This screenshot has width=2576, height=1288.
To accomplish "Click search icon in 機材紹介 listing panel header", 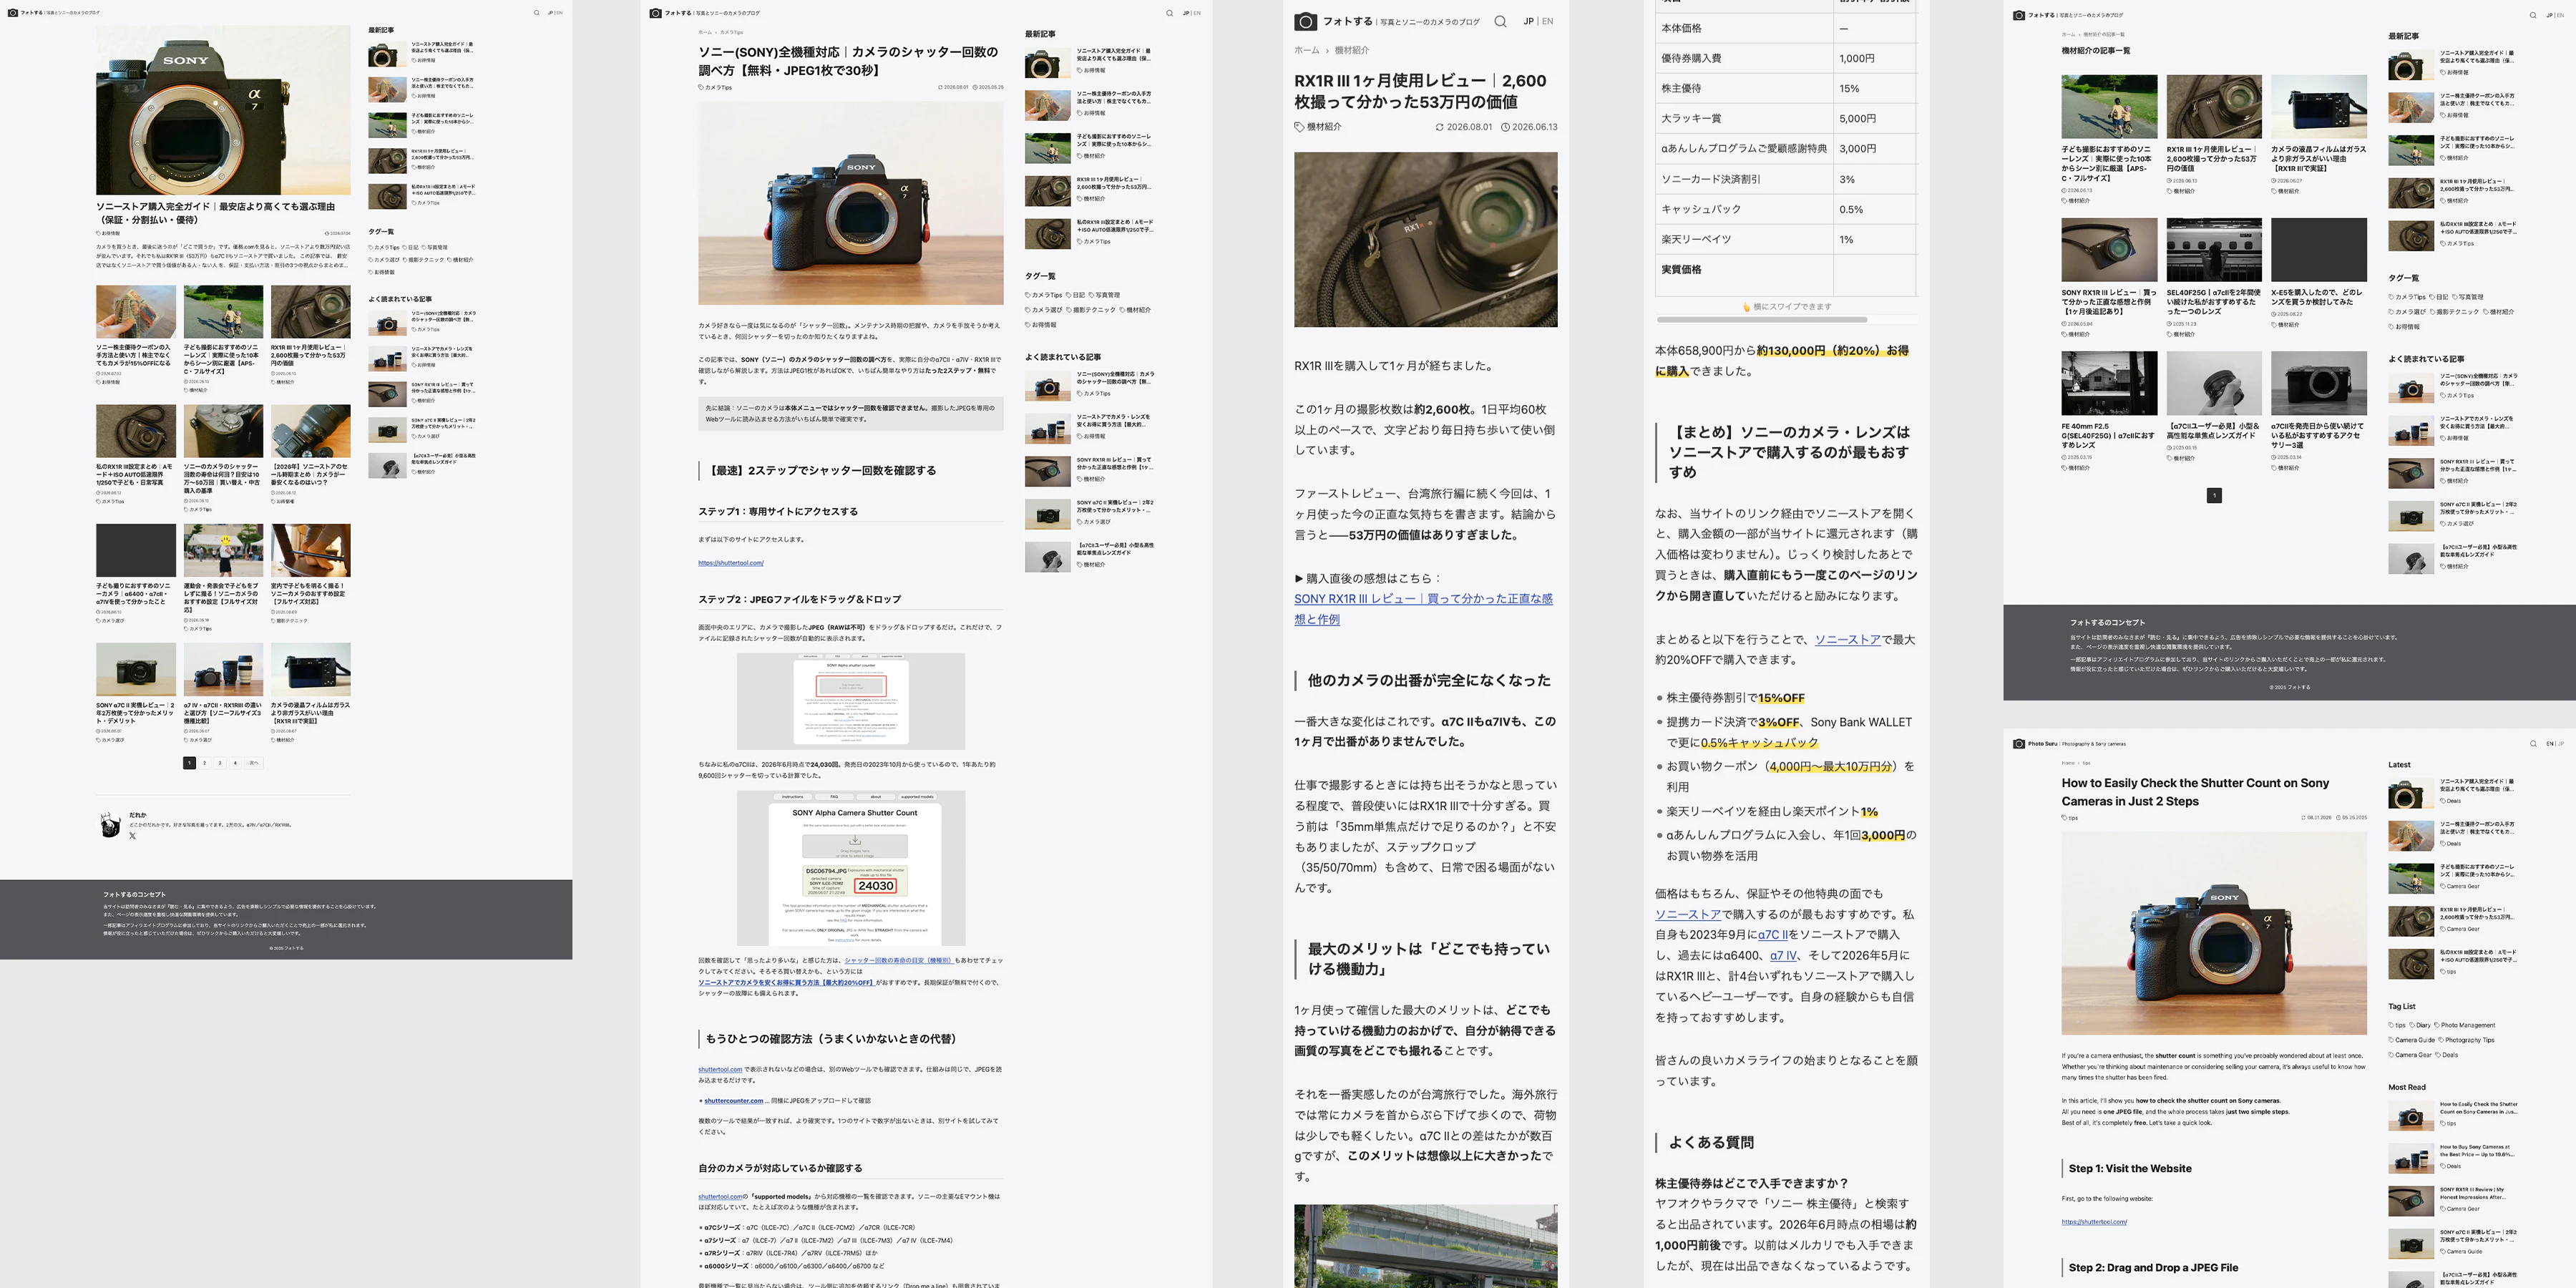I will coord(2533,15).
